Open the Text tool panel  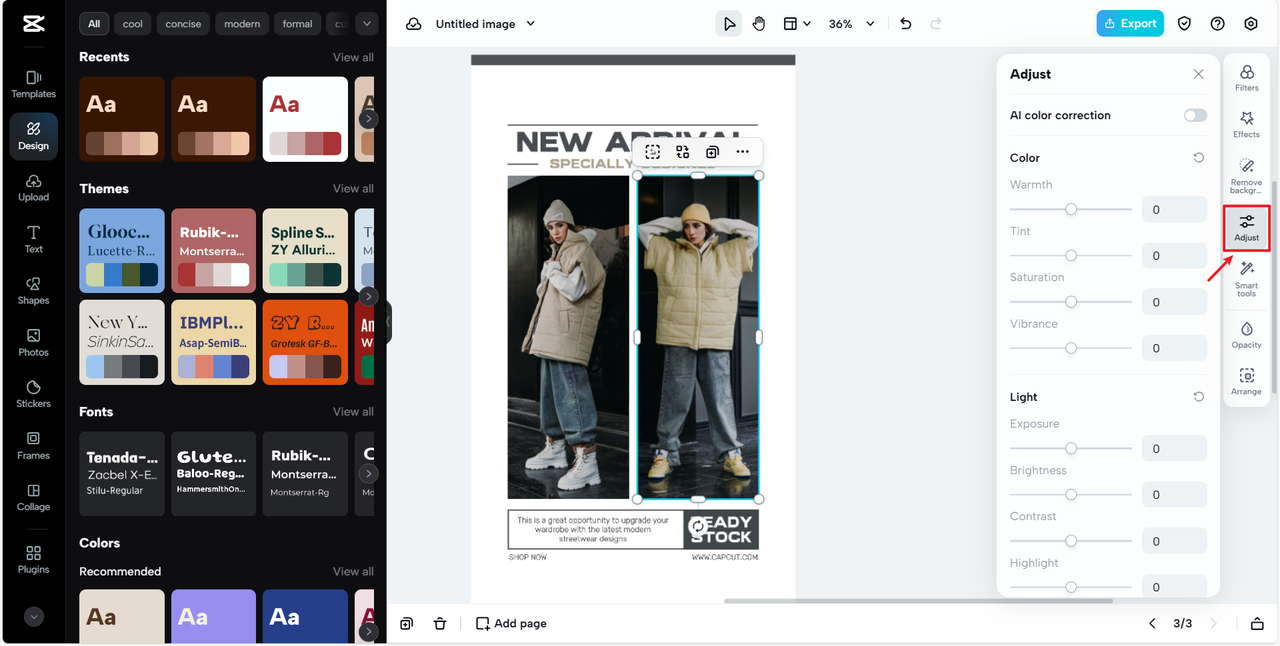coord(33,239)
